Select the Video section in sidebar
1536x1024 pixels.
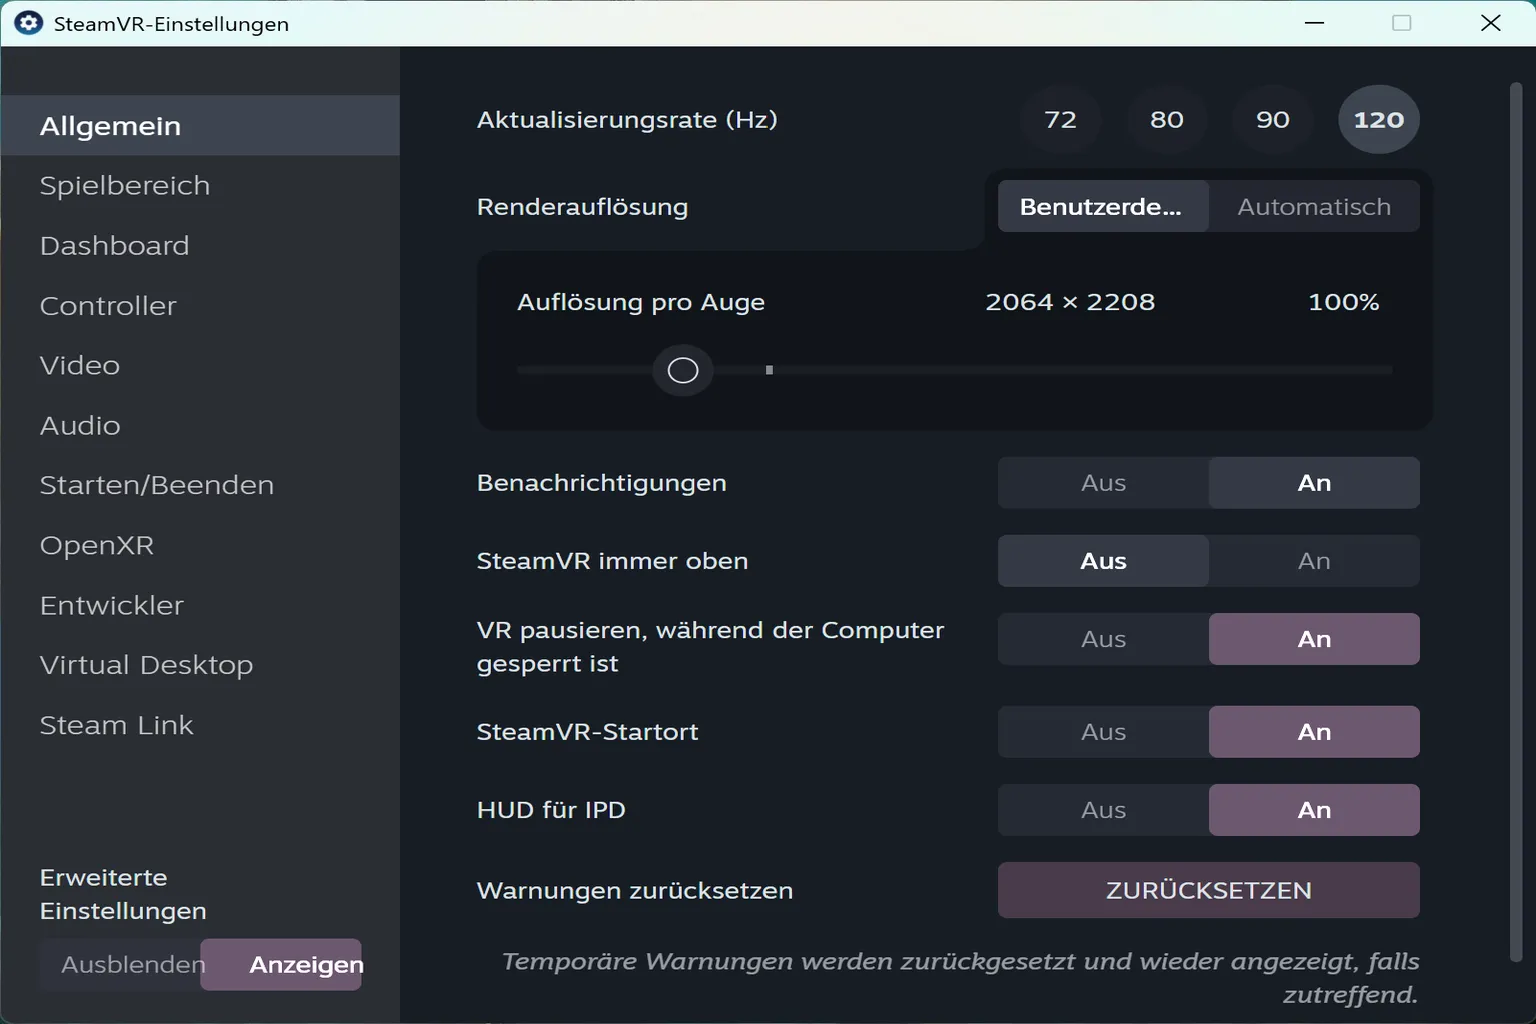(x=200, y=366)
